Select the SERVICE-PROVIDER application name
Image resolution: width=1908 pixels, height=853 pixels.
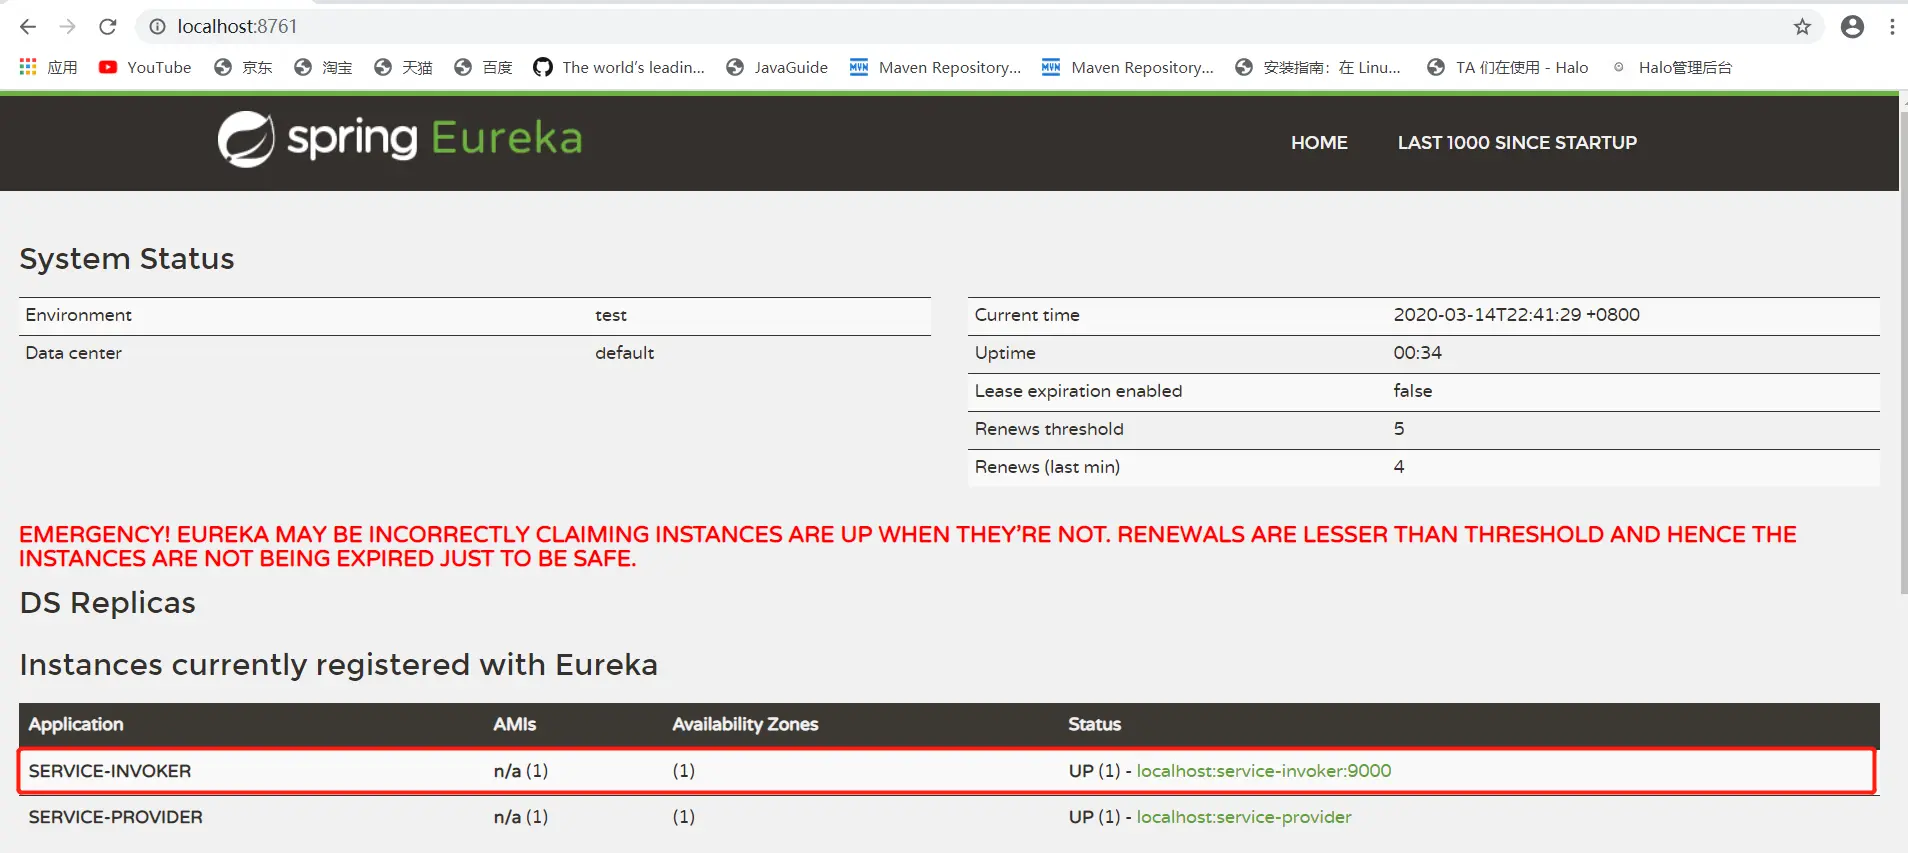(x=116, y=817)
